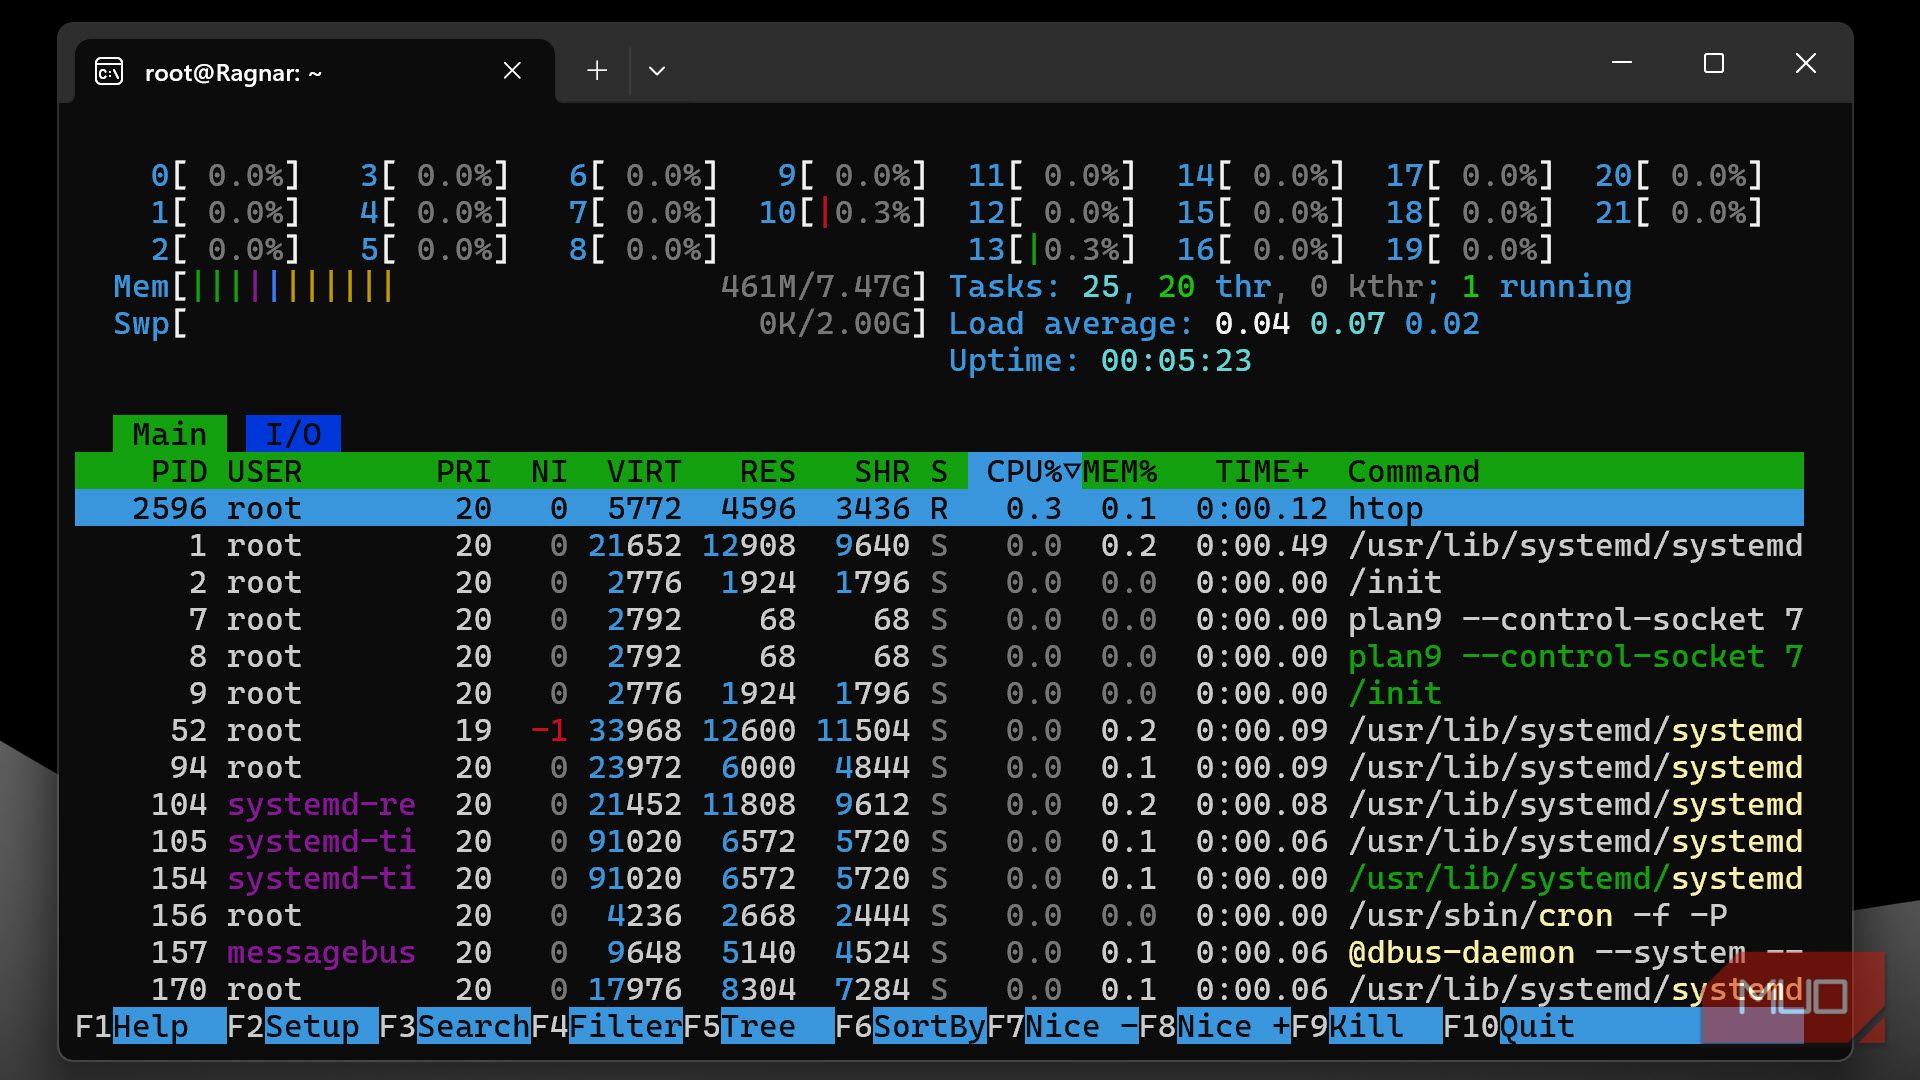Switch to the I/O tab
1920x1080 pixels.
pos(293,434)
